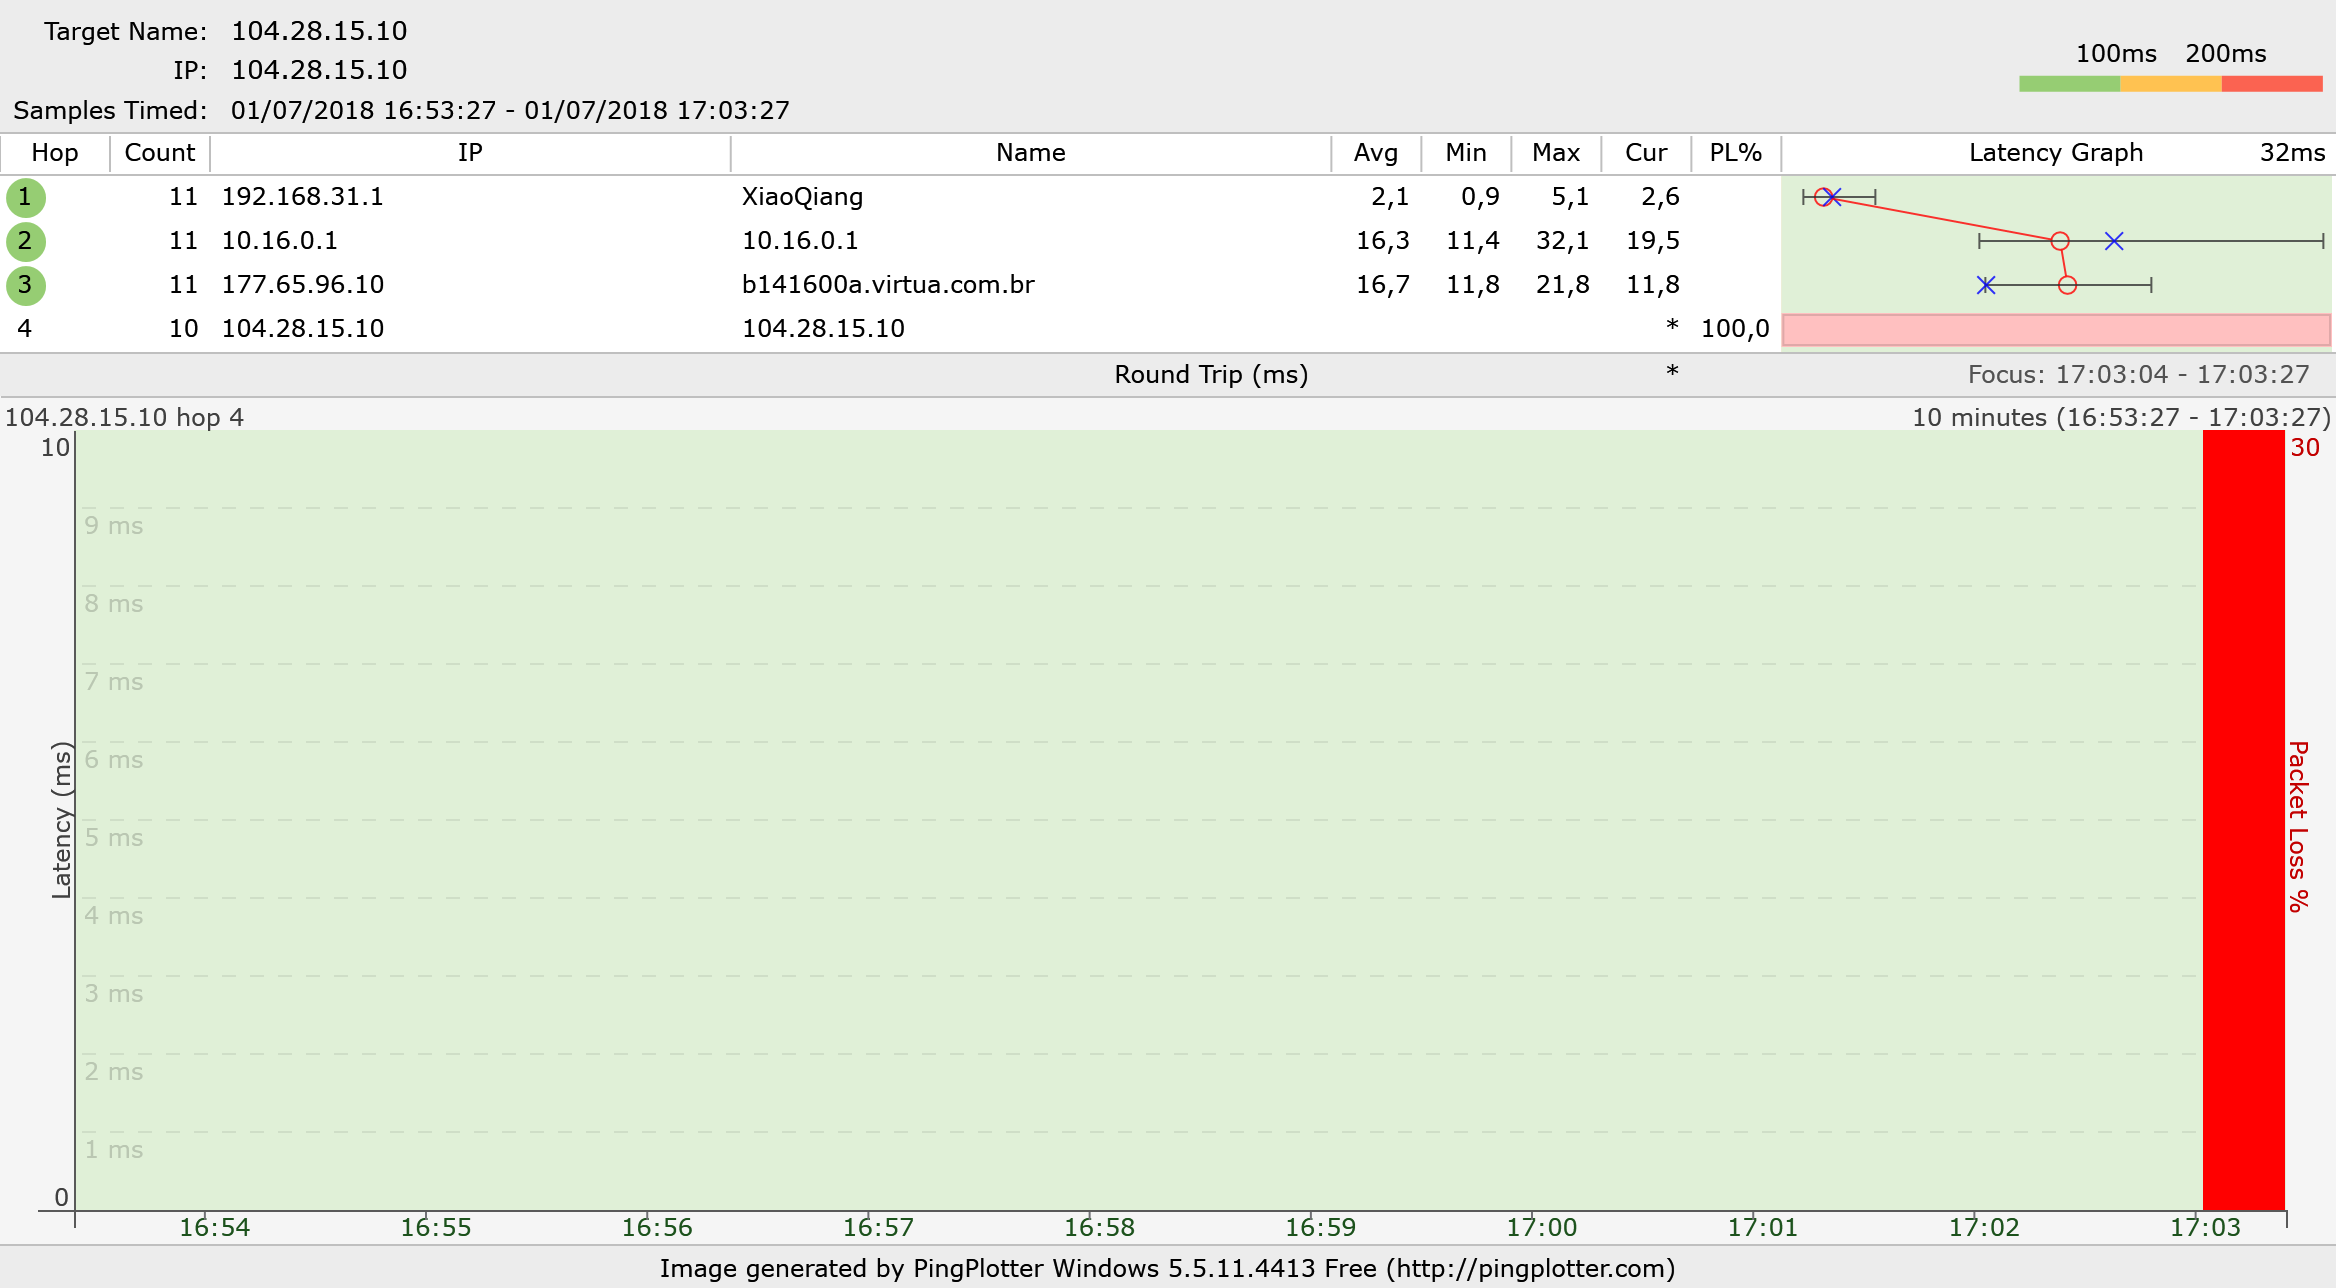Click the 17:03 time axis marker

click(2205, 1228)
